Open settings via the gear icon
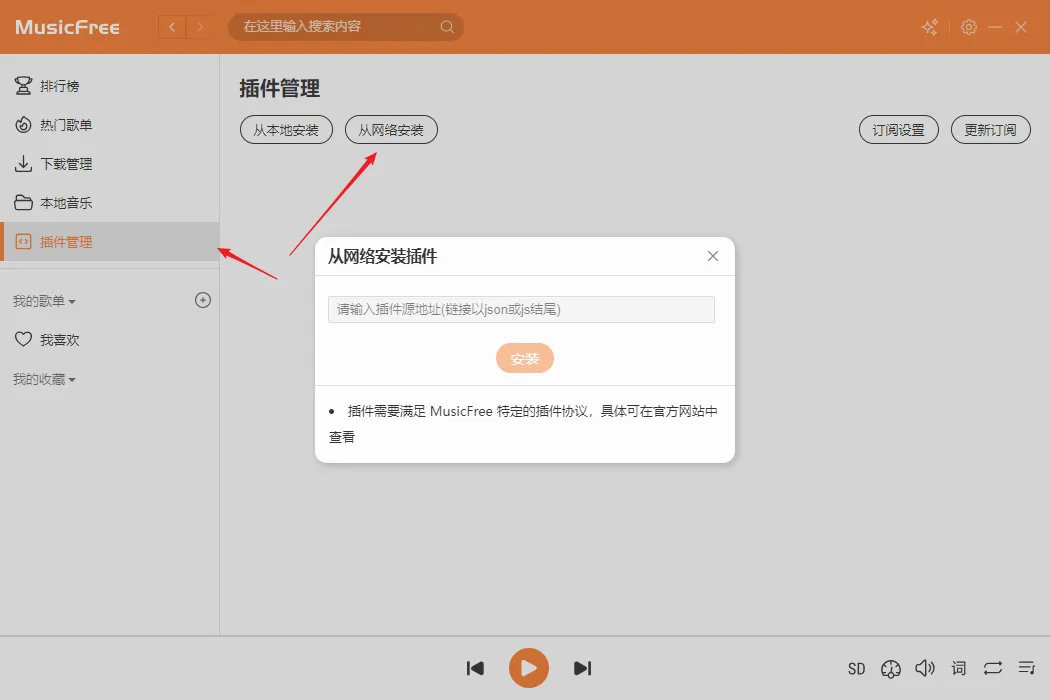1050x700 pixels. tap(968, 27)
